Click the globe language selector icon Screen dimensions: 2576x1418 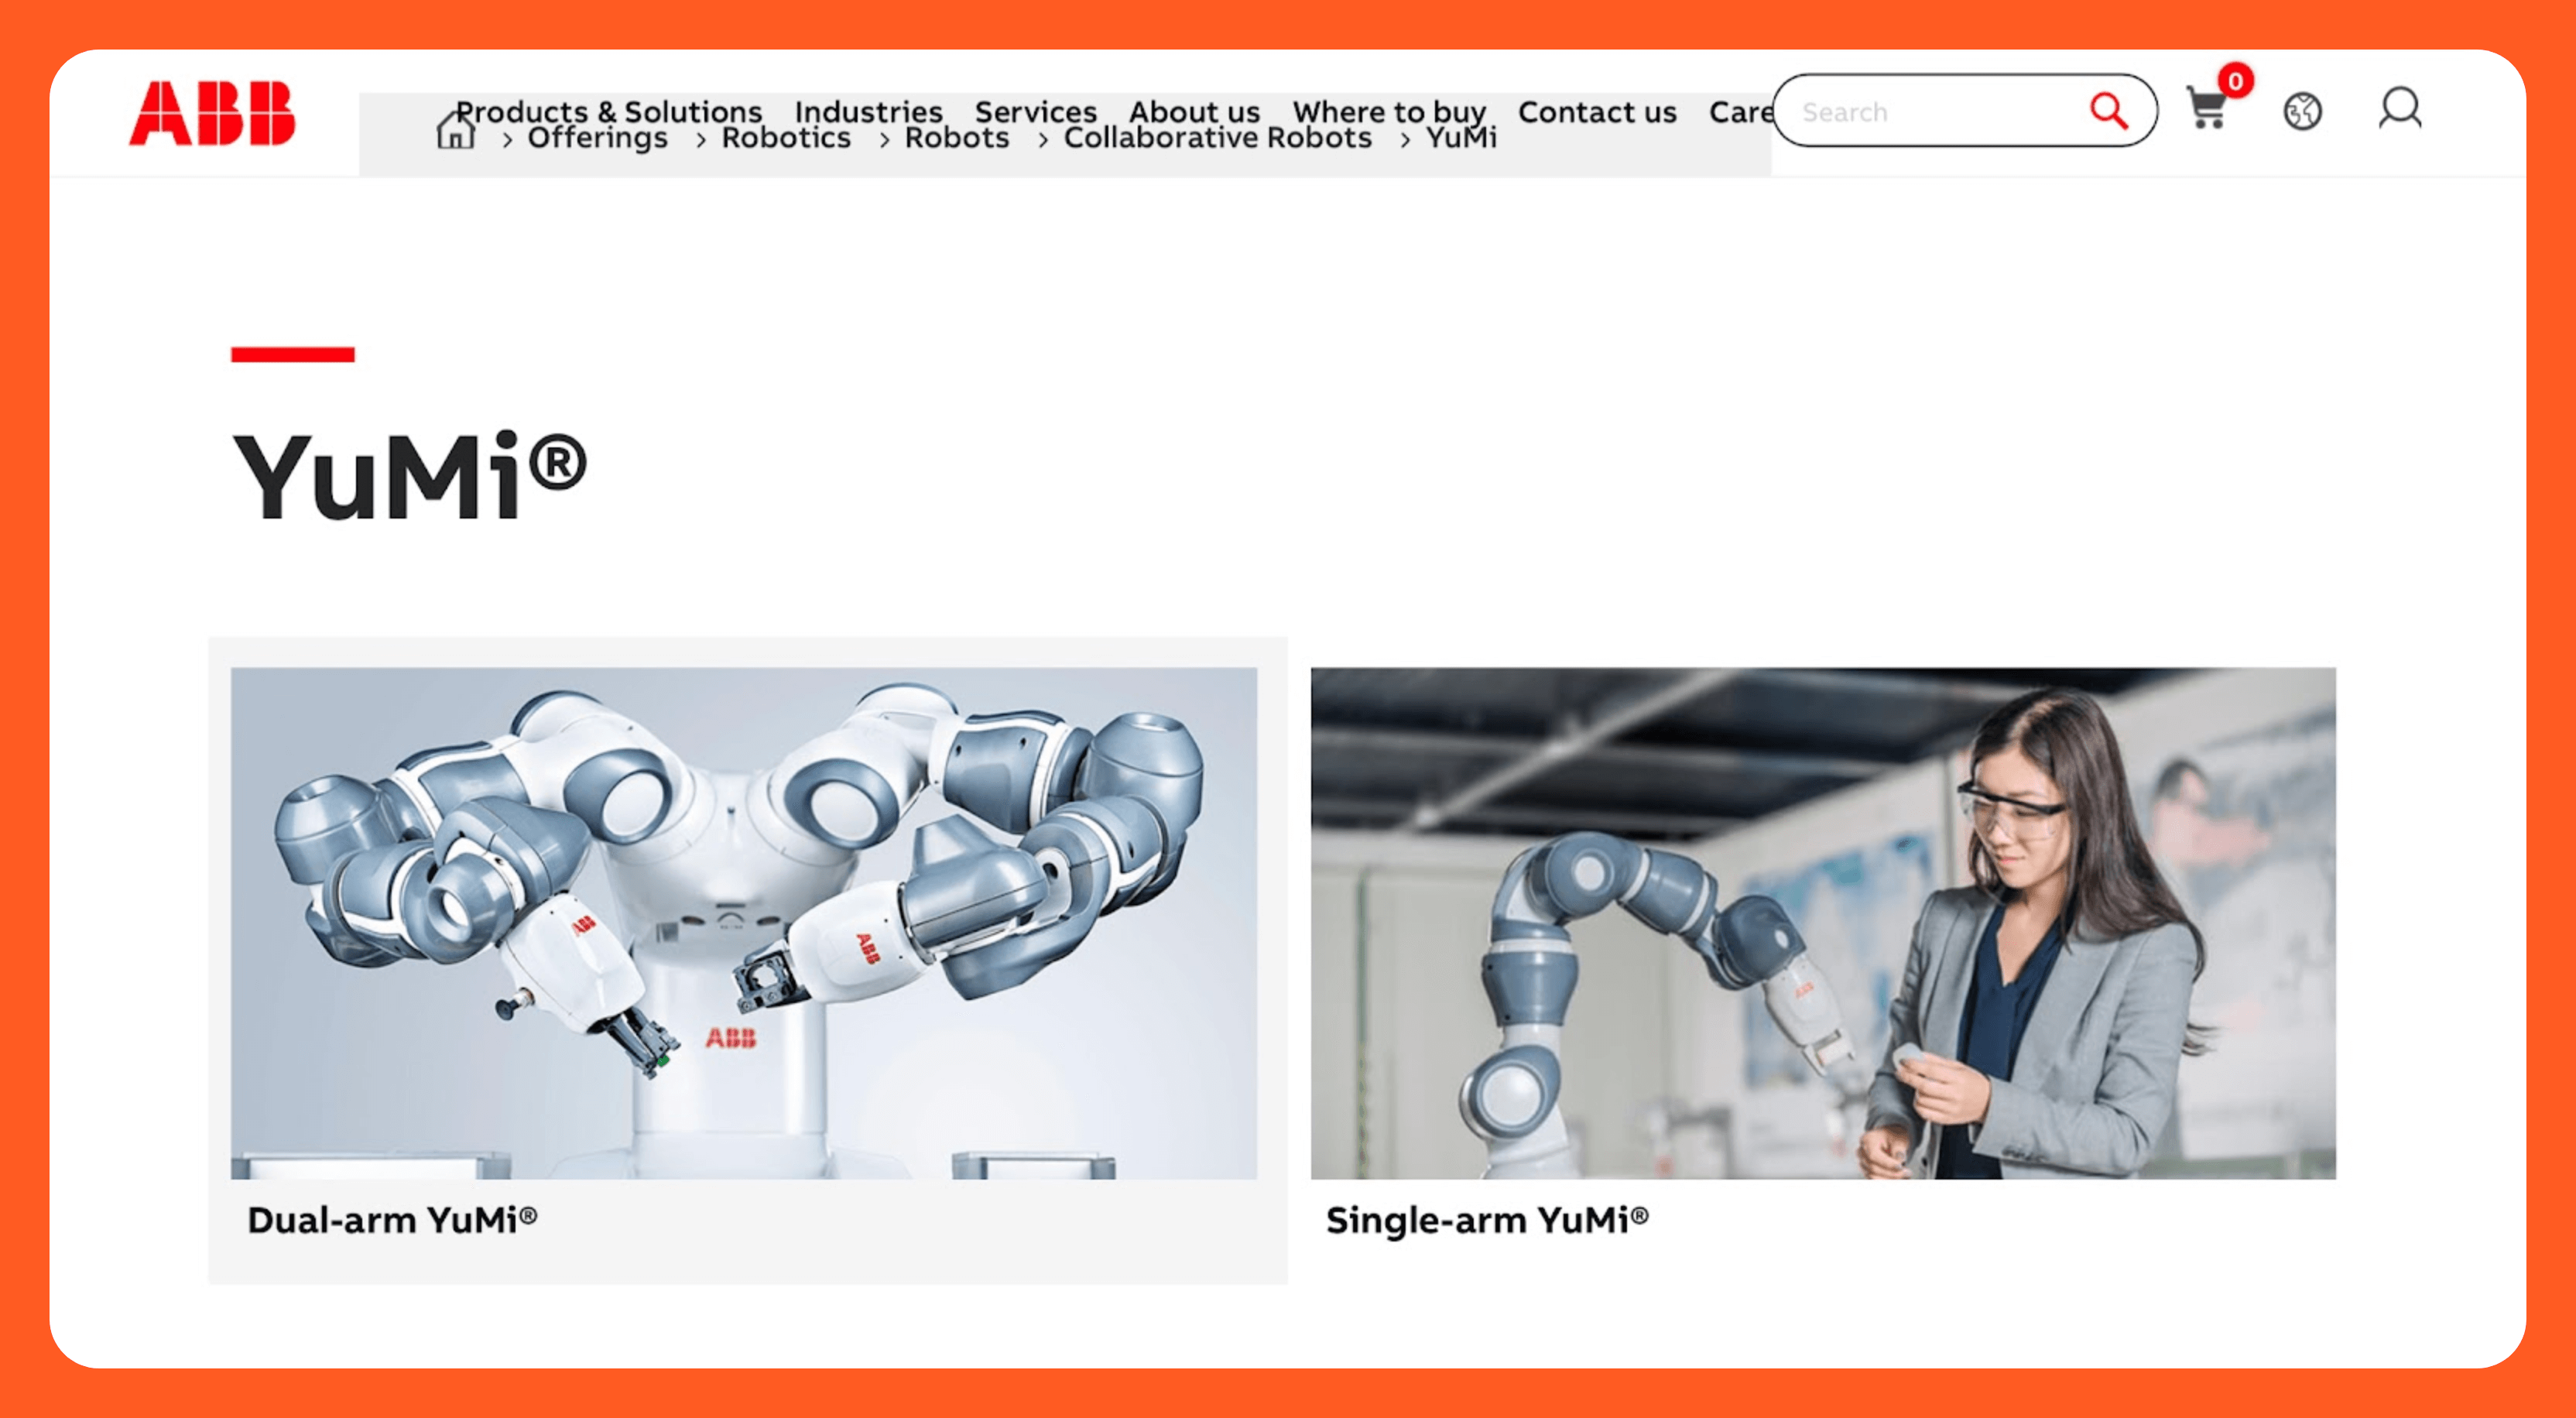coord(2301,111)
